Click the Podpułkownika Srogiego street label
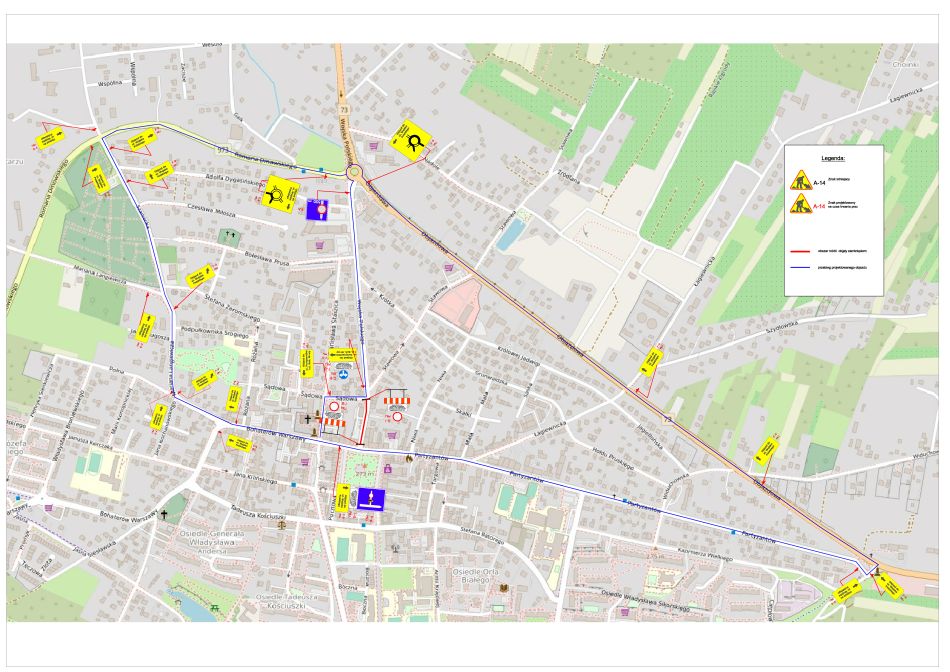 click(215, 332)
